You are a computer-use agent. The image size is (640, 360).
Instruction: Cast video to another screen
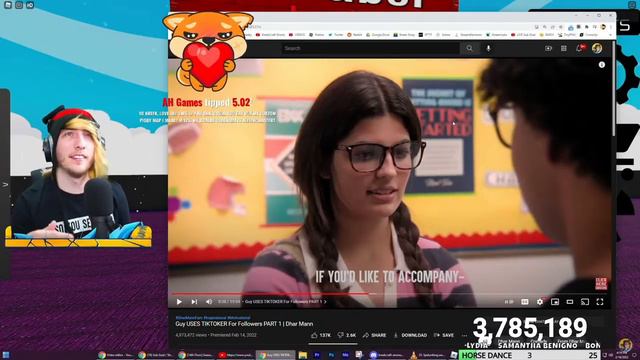pyautogui.click(x=585, y=302)
